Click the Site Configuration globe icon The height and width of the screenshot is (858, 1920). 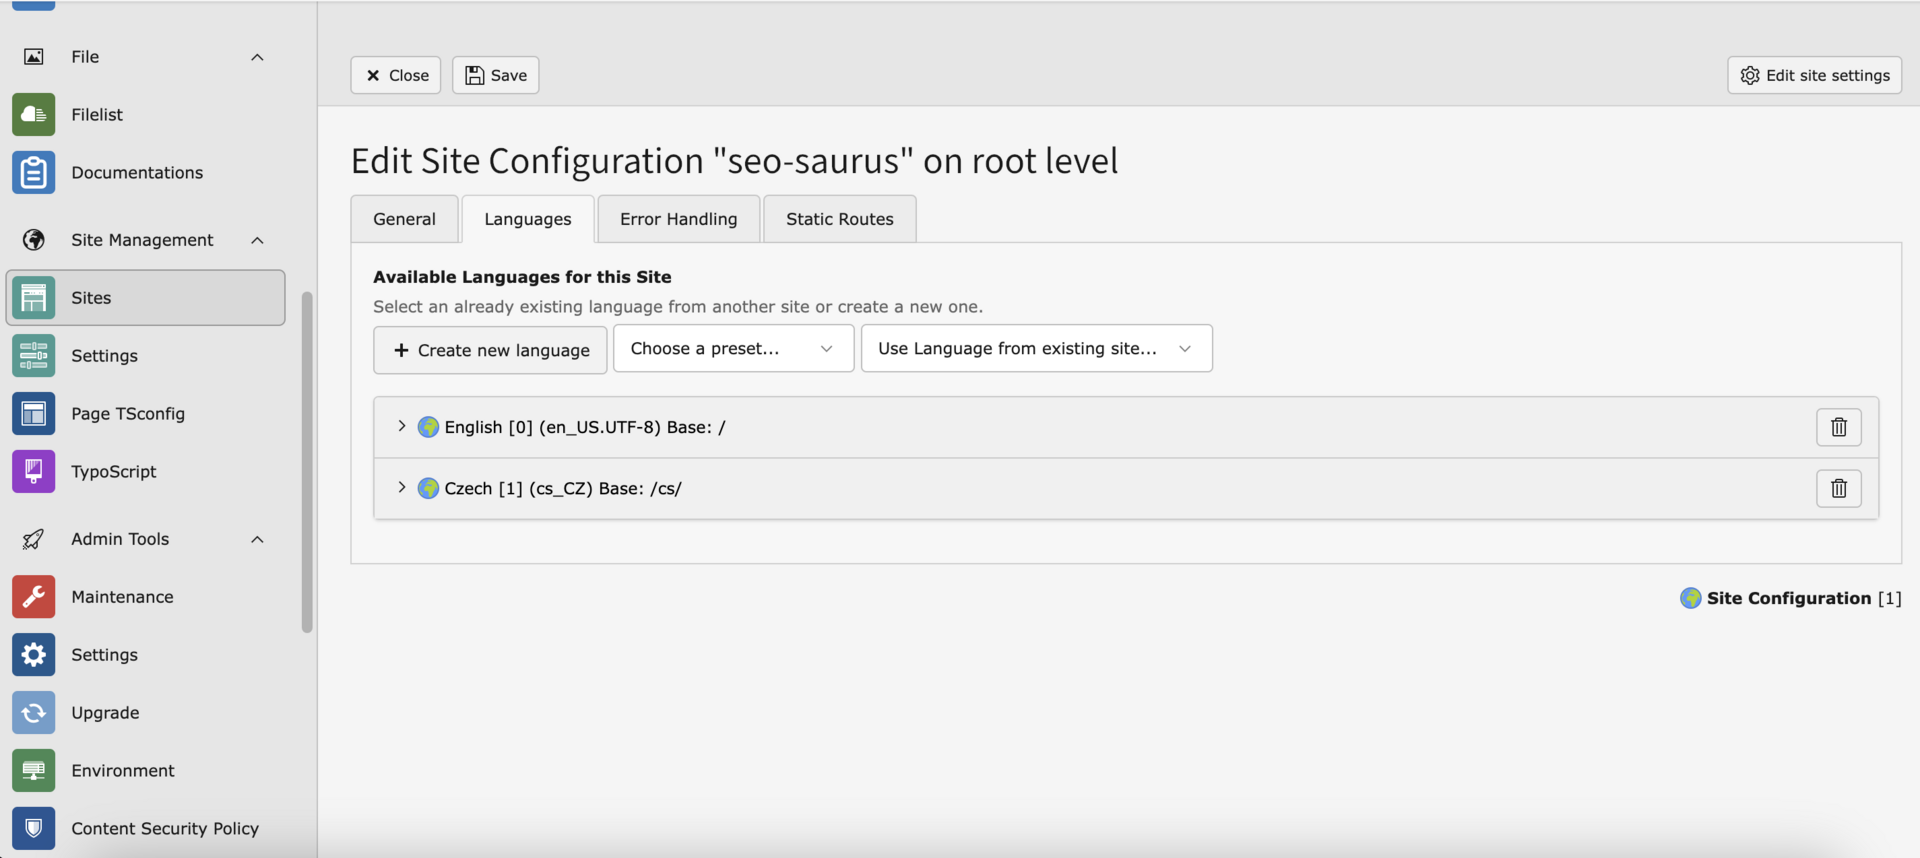[x=1690, y=598]
